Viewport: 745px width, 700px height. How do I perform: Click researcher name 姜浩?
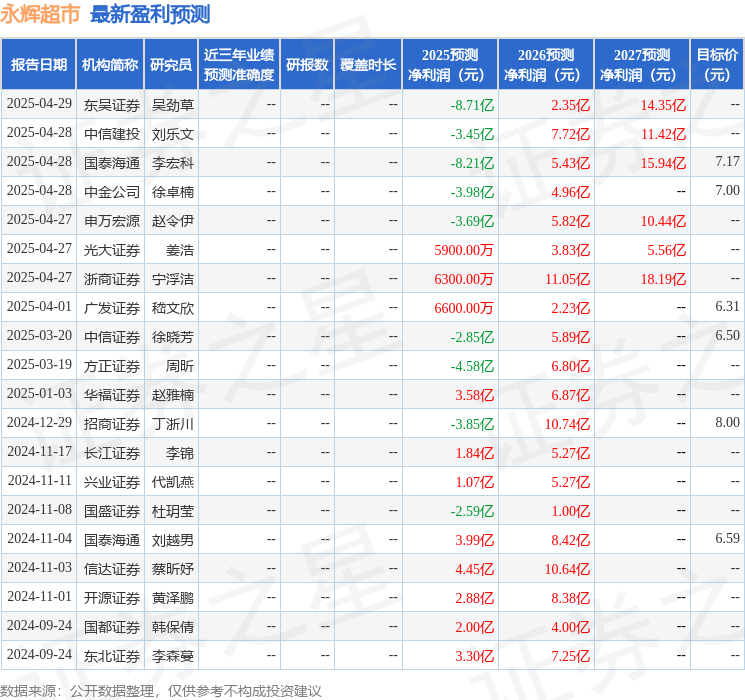click(x=180, y=250)
